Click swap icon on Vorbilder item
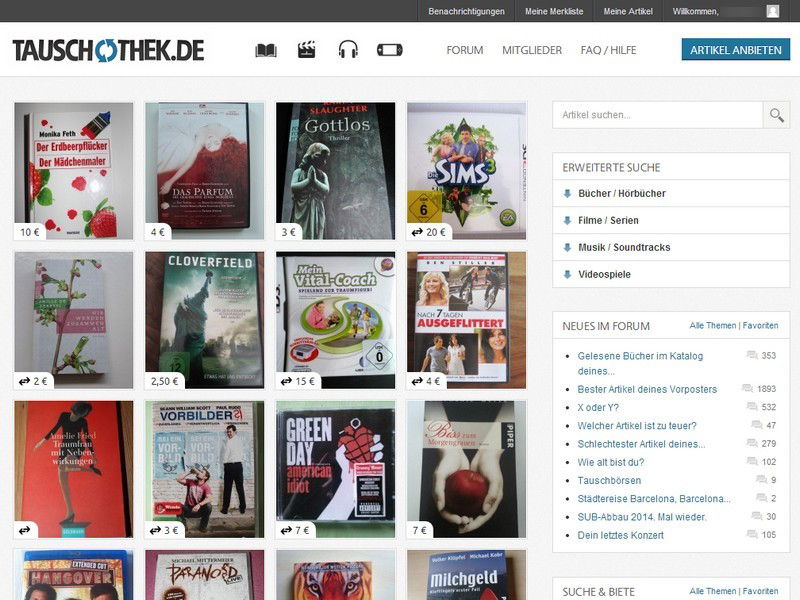This screenshot has height=600, width=800. tap(156, 530)
